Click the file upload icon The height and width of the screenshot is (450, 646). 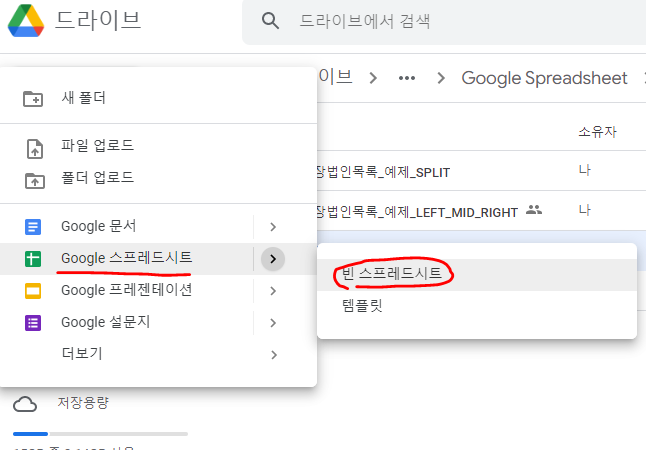coord(35,148)
